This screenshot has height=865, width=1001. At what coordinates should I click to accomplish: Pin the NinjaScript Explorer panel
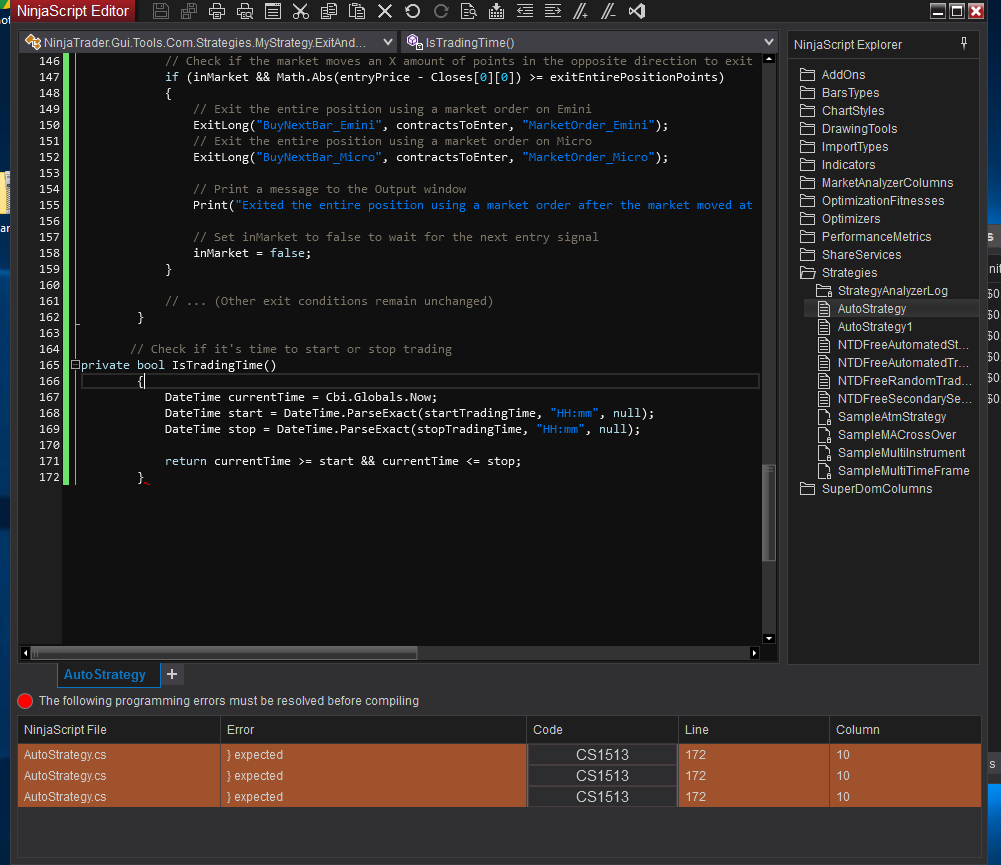[963, 44]
